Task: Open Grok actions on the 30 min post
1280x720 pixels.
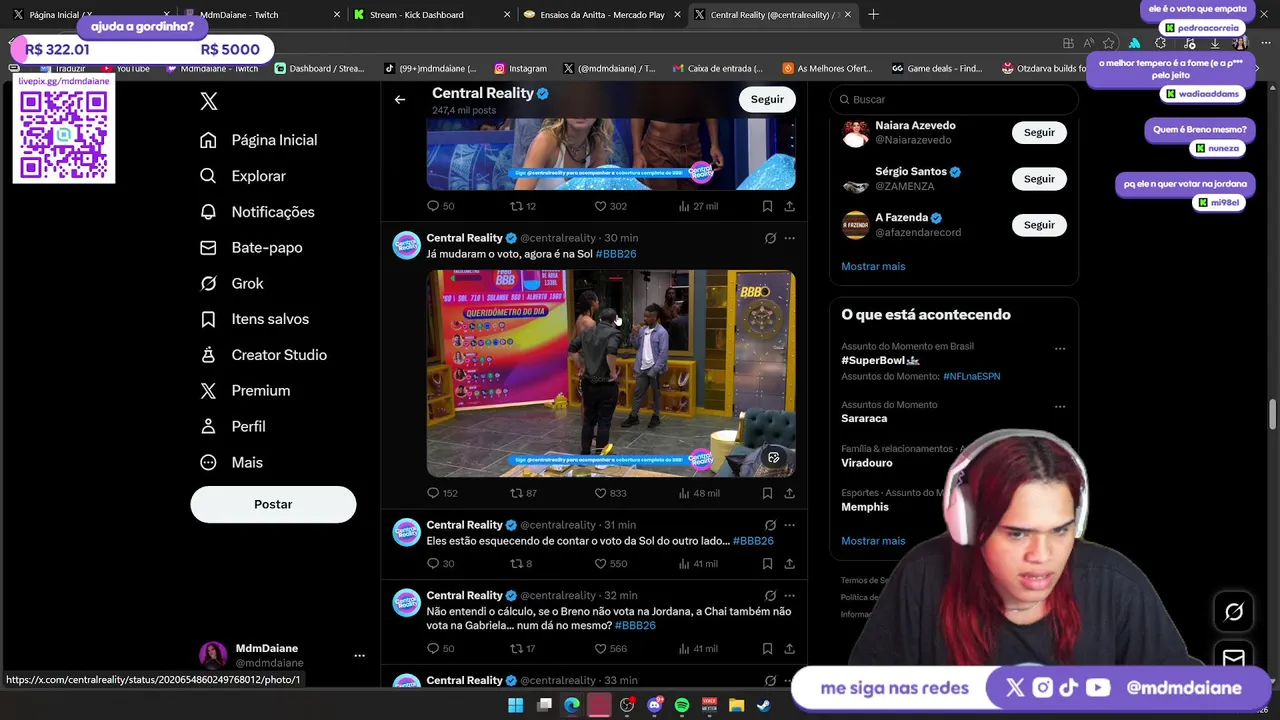Action: 770,238
